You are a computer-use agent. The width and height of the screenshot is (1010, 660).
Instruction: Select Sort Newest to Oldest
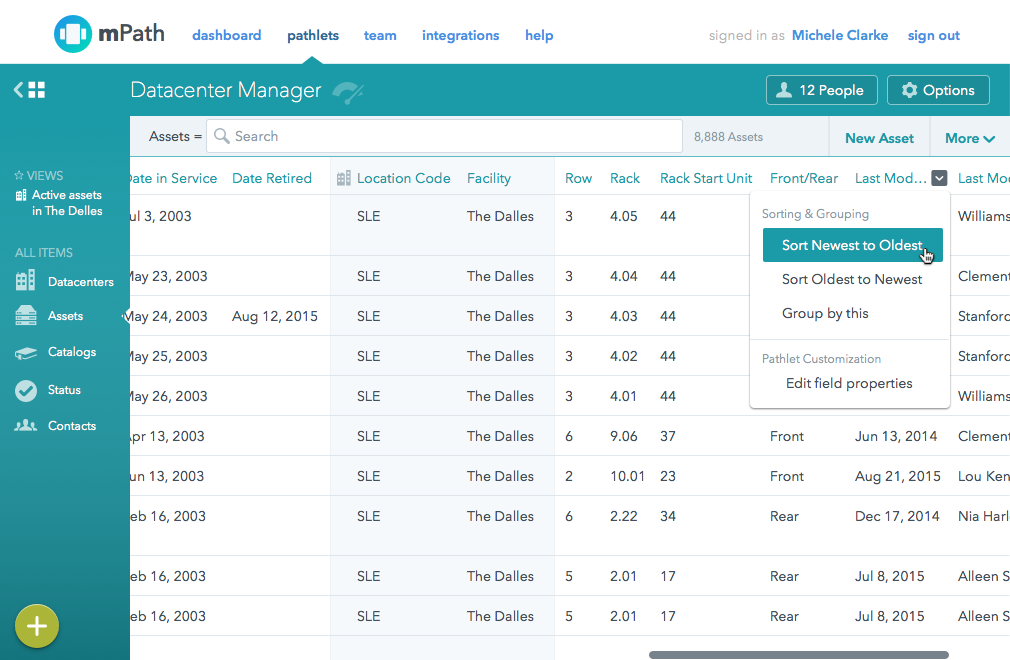852,245
